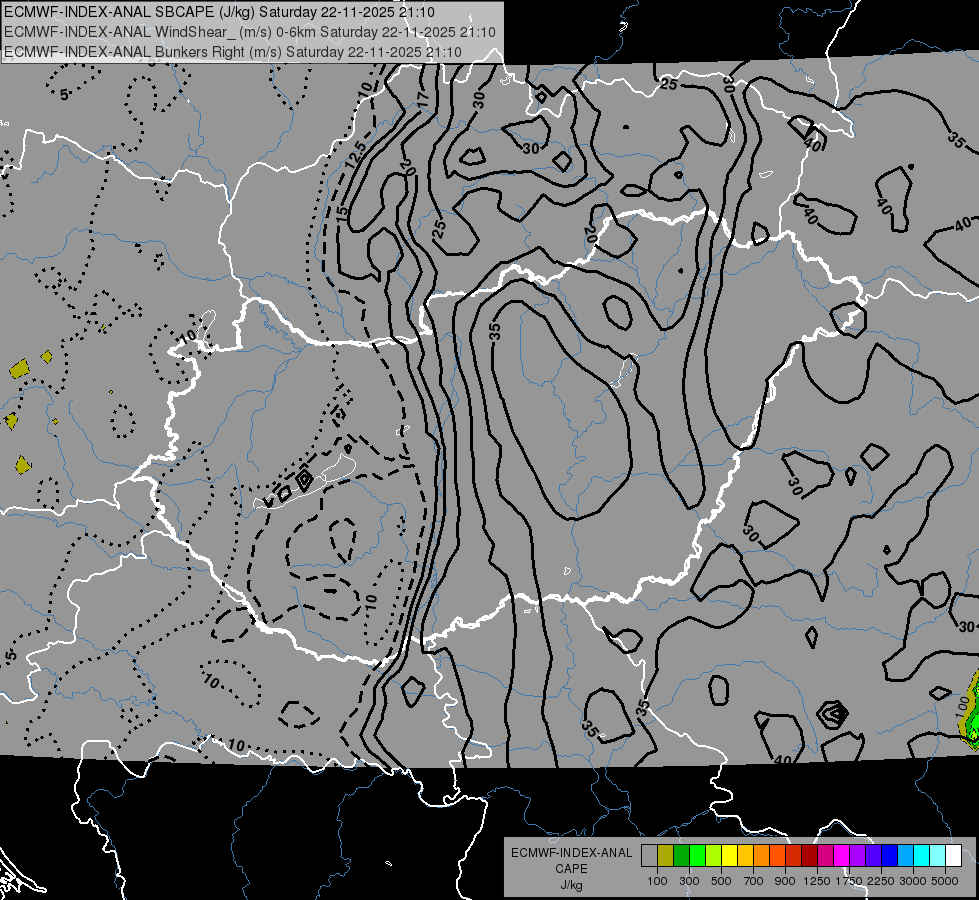Pick the white swatch above 5000
979x900 pixels.
tap(953, 855)
